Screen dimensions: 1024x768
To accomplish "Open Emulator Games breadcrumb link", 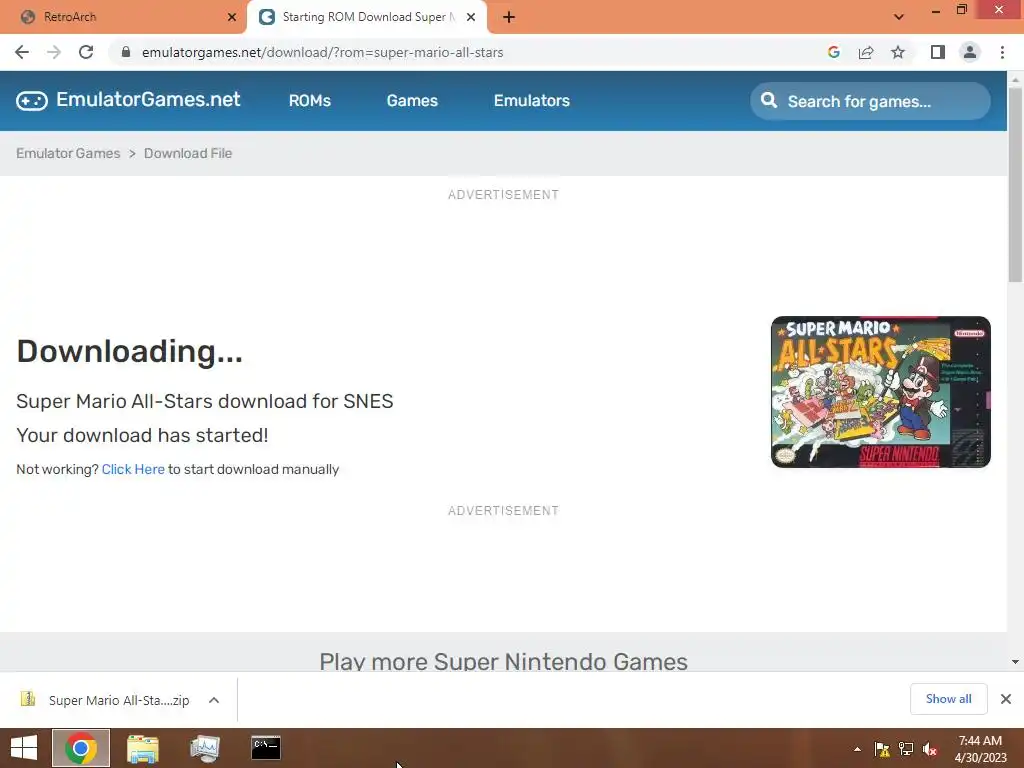I will [68, 153].
